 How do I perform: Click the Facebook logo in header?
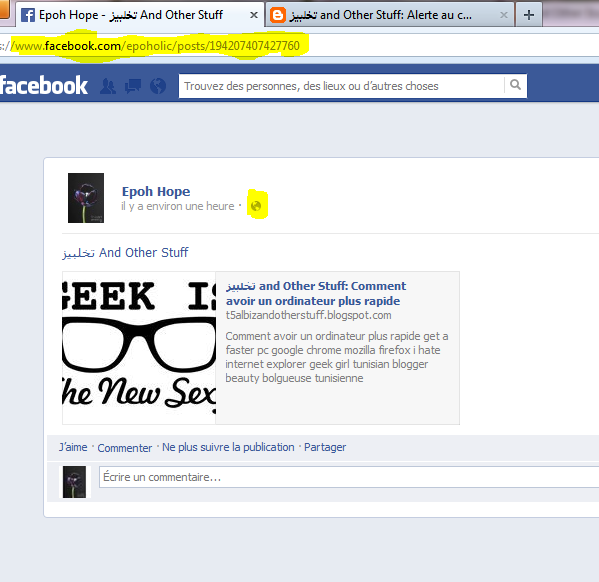coord(44,85)
